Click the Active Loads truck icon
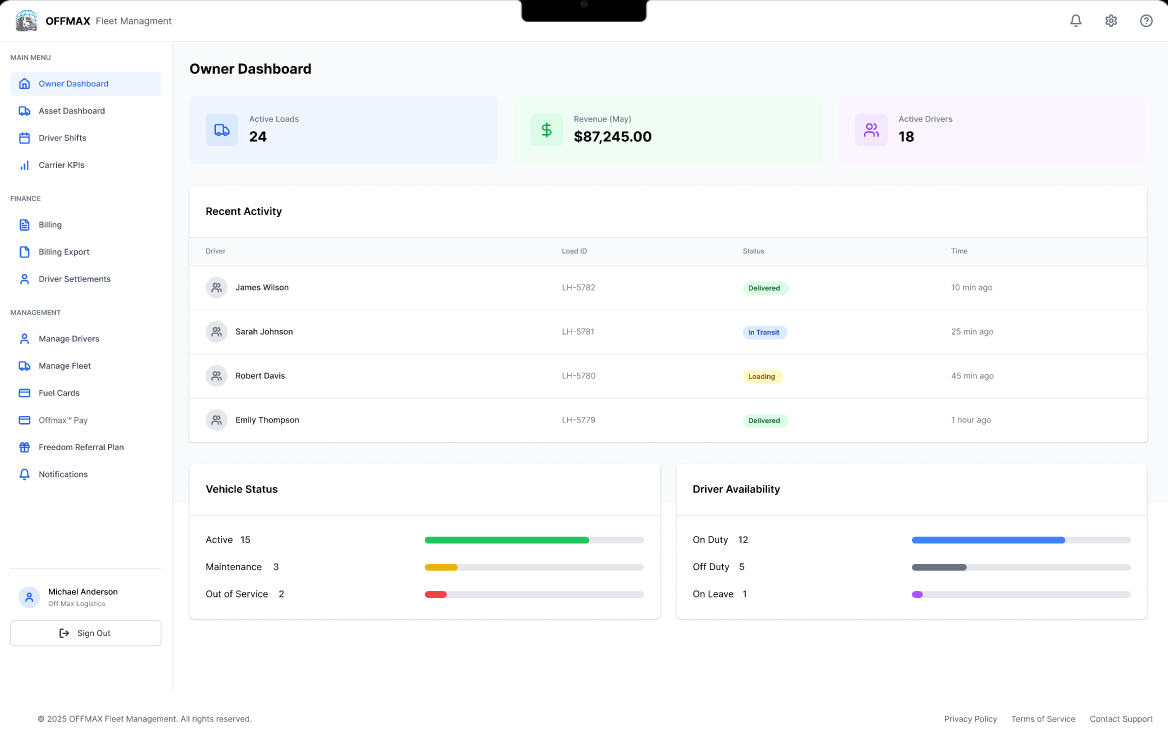 point(222,130)
